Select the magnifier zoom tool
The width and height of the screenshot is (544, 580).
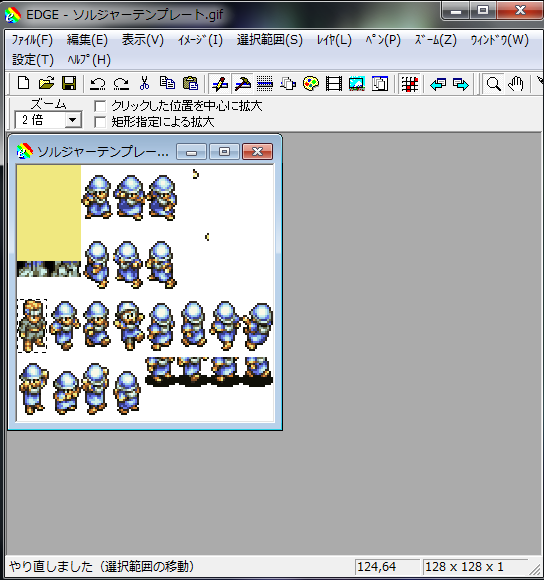(493, 84)
